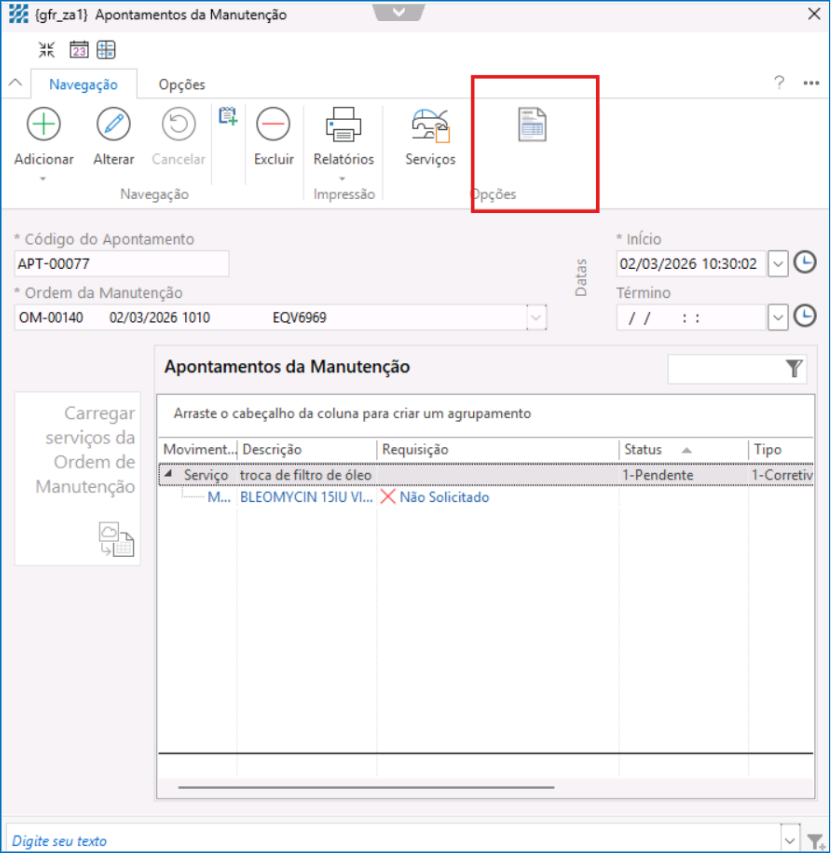The width and height of the screenshot is (831, 853).
Task: Click the Excluir minus icon
Action: click(x=273, y=125)
